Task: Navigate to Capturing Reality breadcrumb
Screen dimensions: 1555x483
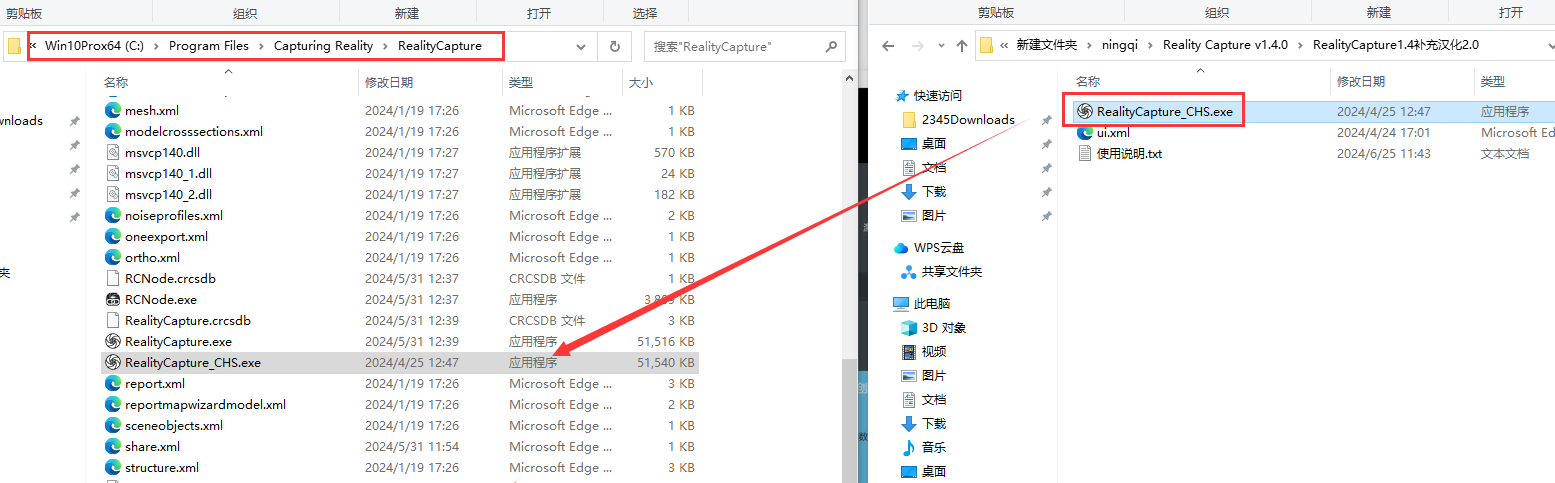Action: [323, 46]
